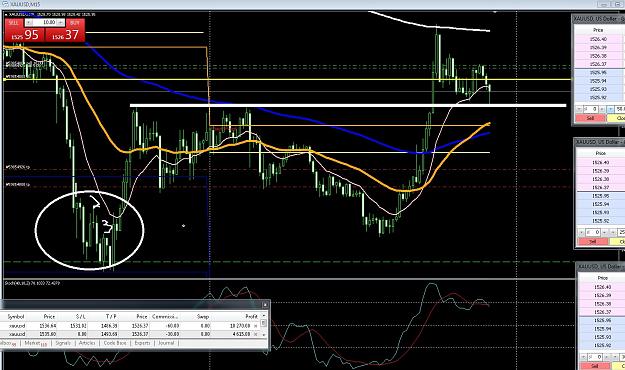625x370 pixels.
Task: Click the SELL button at 1525.95
Action: (25, 34)
